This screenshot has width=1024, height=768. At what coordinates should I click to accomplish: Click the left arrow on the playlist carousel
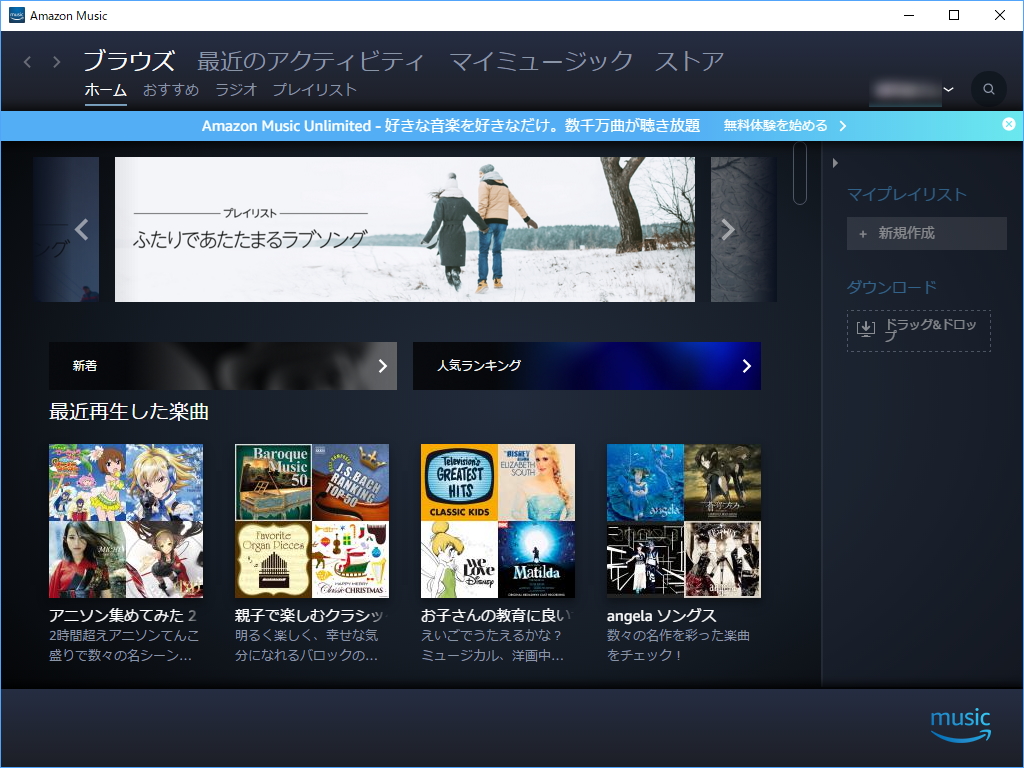pyautogui.click(x=81, y=229)
